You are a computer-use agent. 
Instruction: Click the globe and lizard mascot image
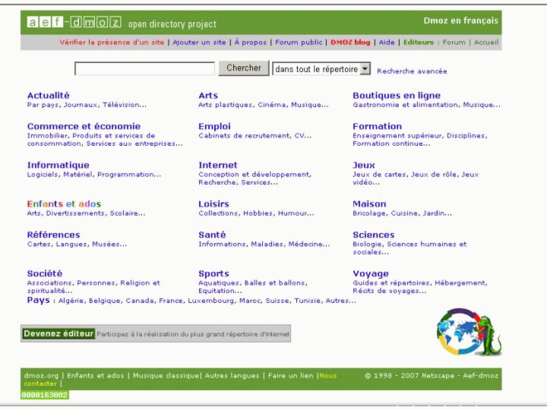pyautogui.click(x=469, y=332)
